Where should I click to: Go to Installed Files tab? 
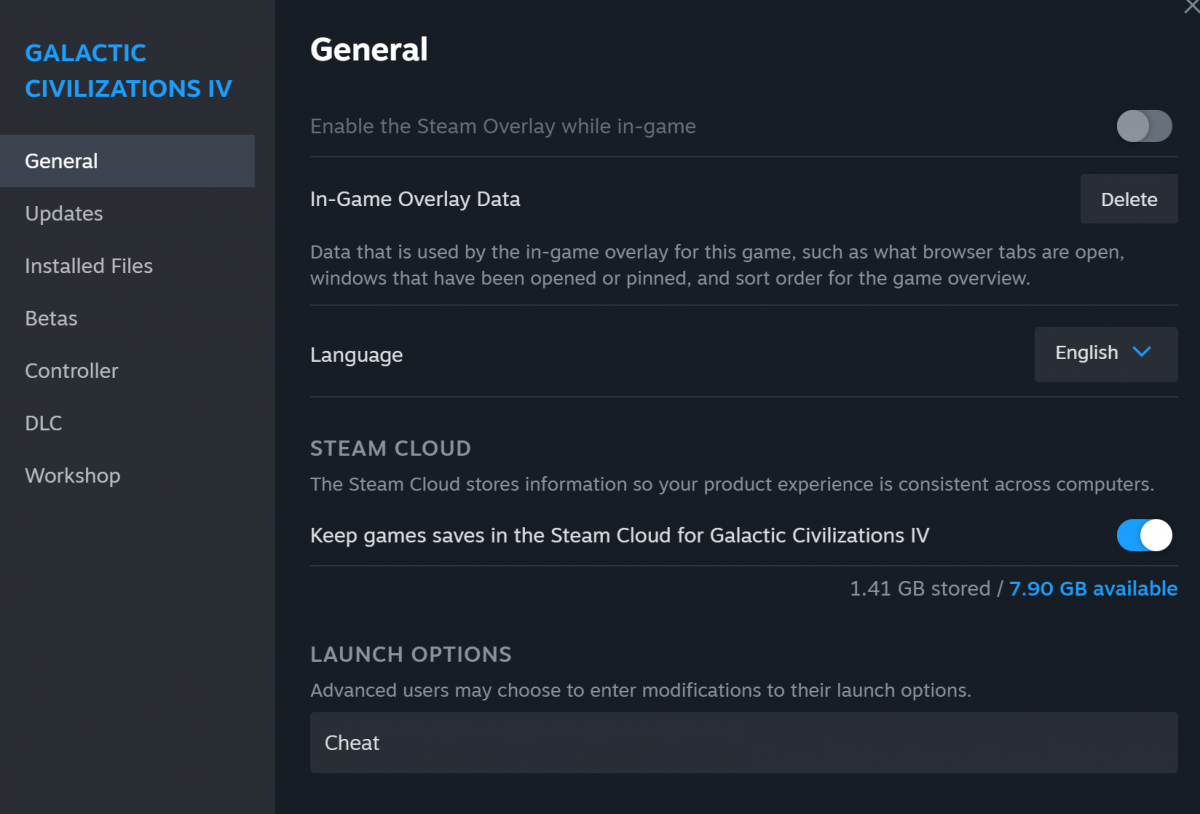(127, 266)
